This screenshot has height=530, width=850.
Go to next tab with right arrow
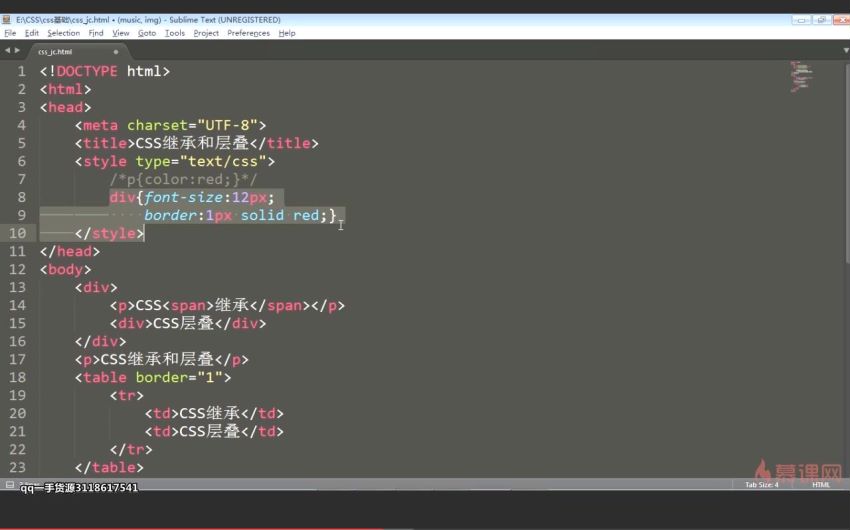pos(17,50)
